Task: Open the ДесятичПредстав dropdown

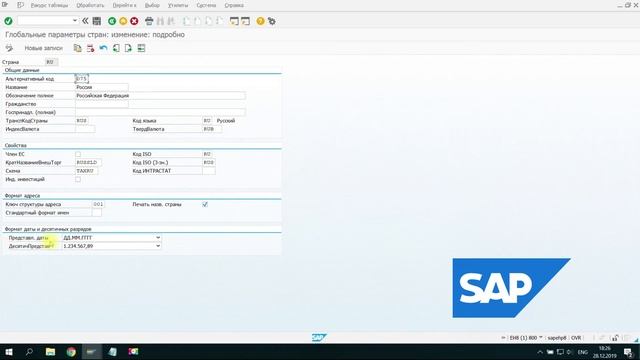Action: point(158,246)
